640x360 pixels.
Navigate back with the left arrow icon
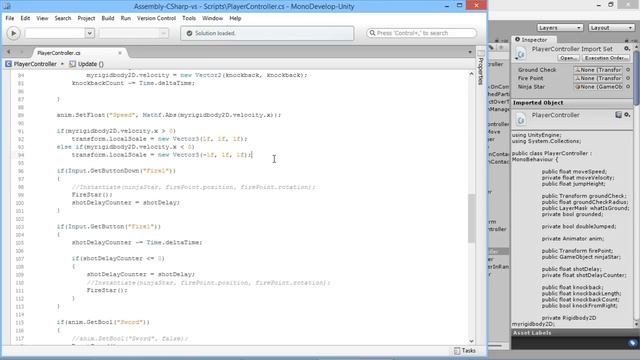click(8, 52)
